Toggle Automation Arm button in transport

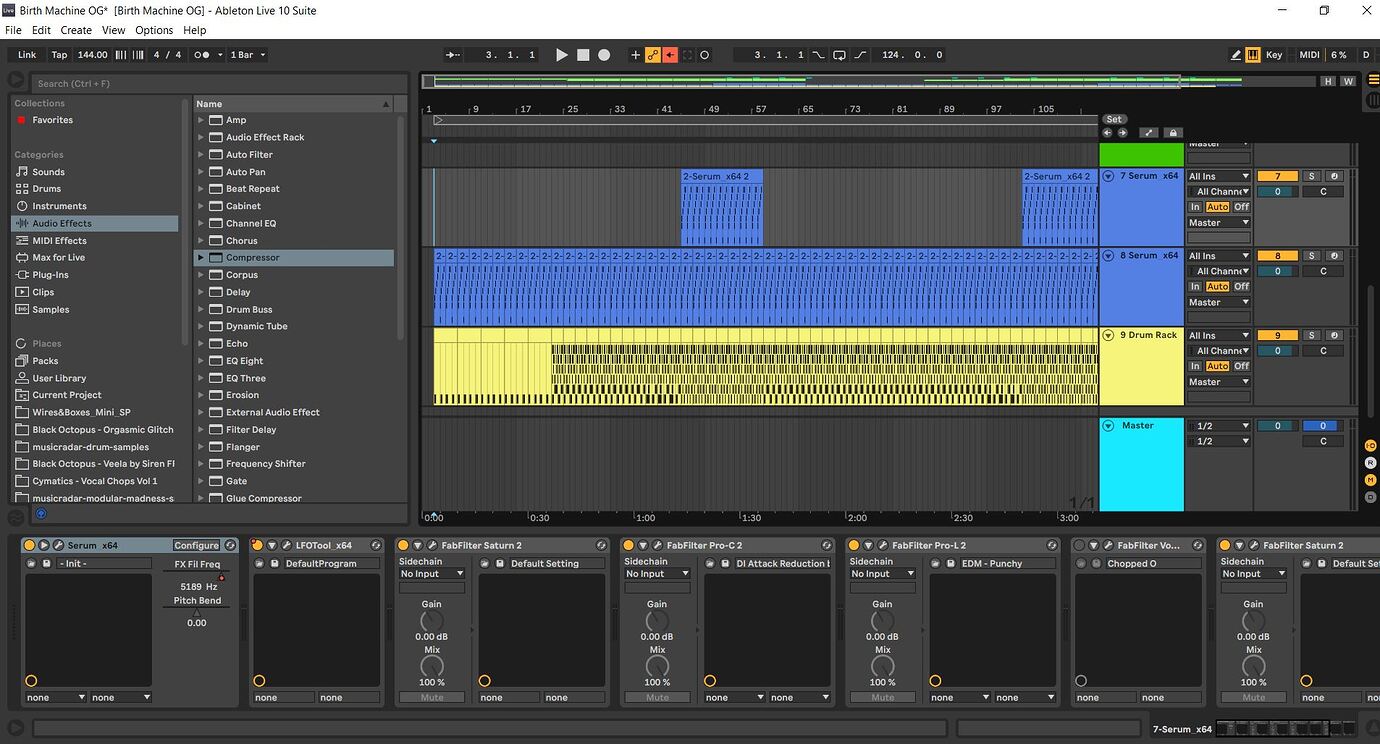click(x=653, y=55)
